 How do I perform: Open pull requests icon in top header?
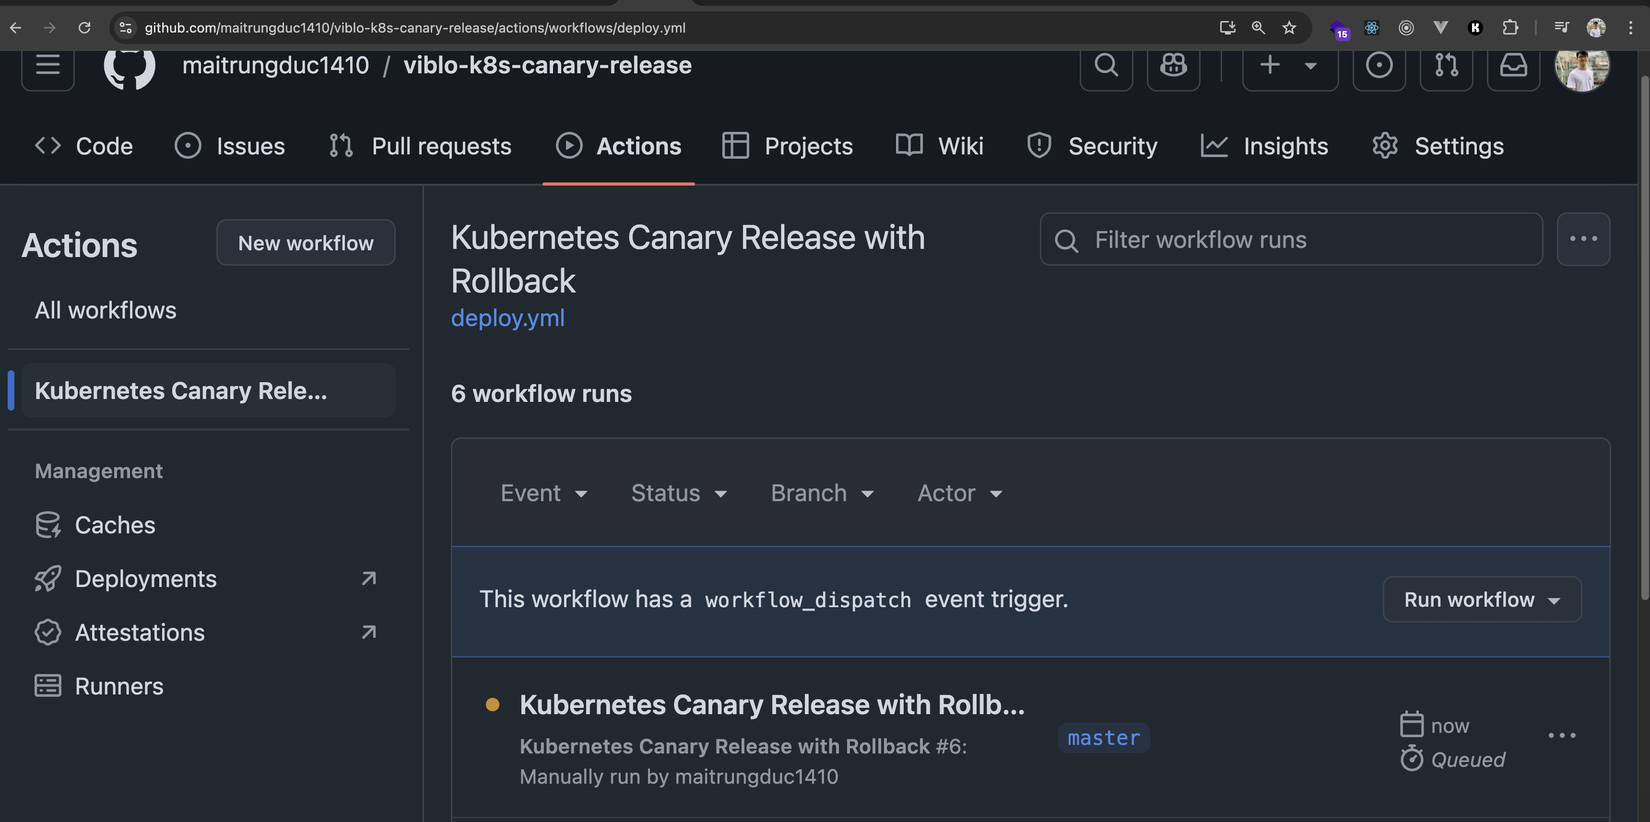(1446, 66)
